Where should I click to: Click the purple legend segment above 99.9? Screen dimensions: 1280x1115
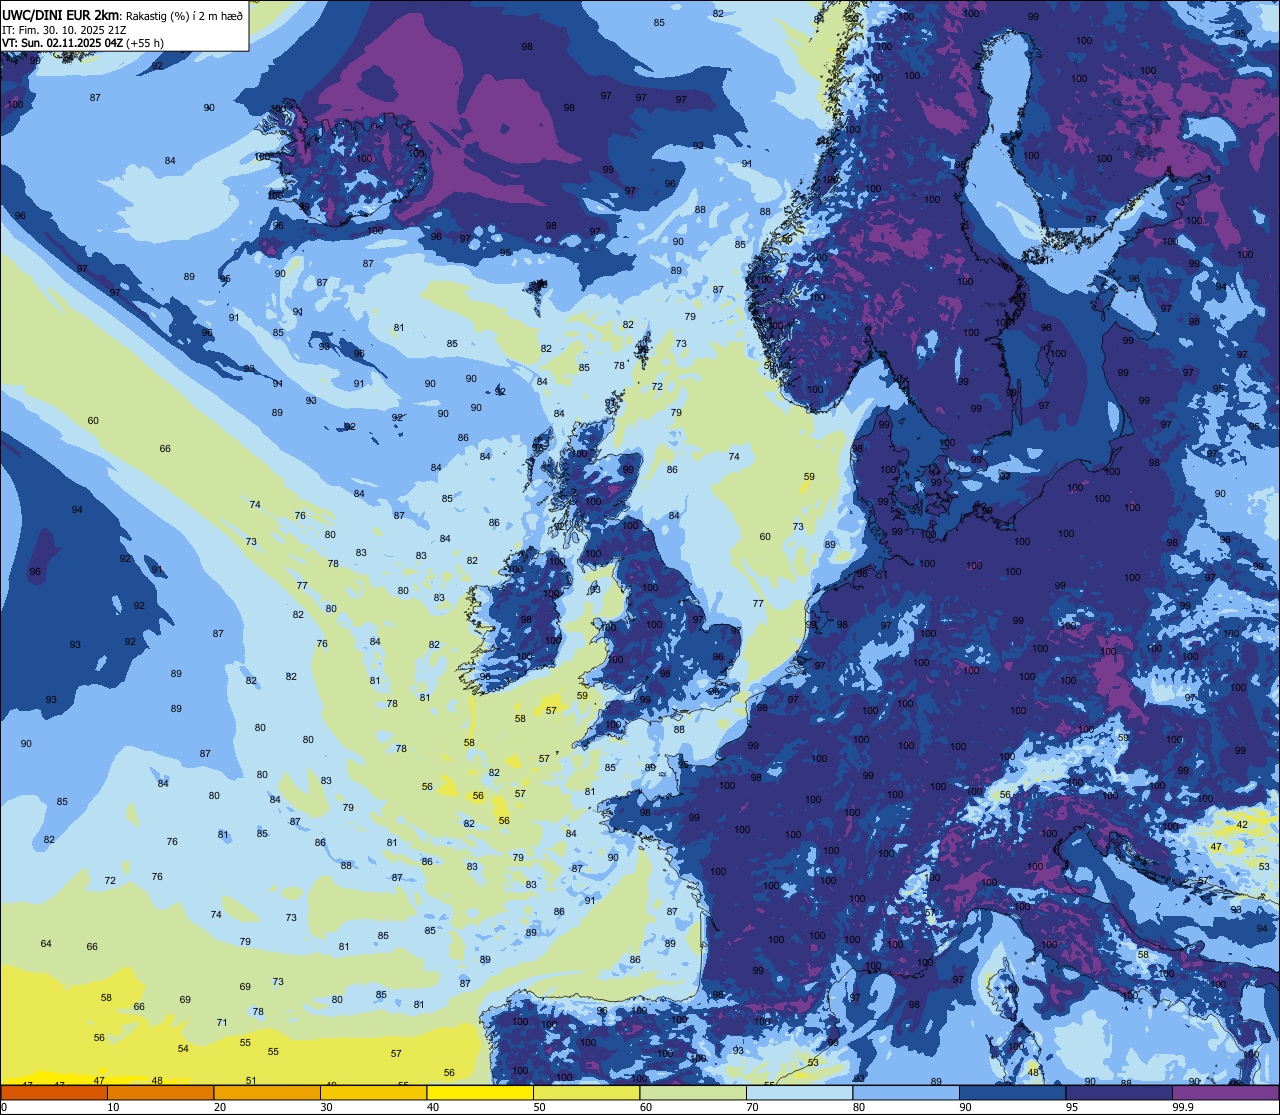(x=1225, y=1092)
